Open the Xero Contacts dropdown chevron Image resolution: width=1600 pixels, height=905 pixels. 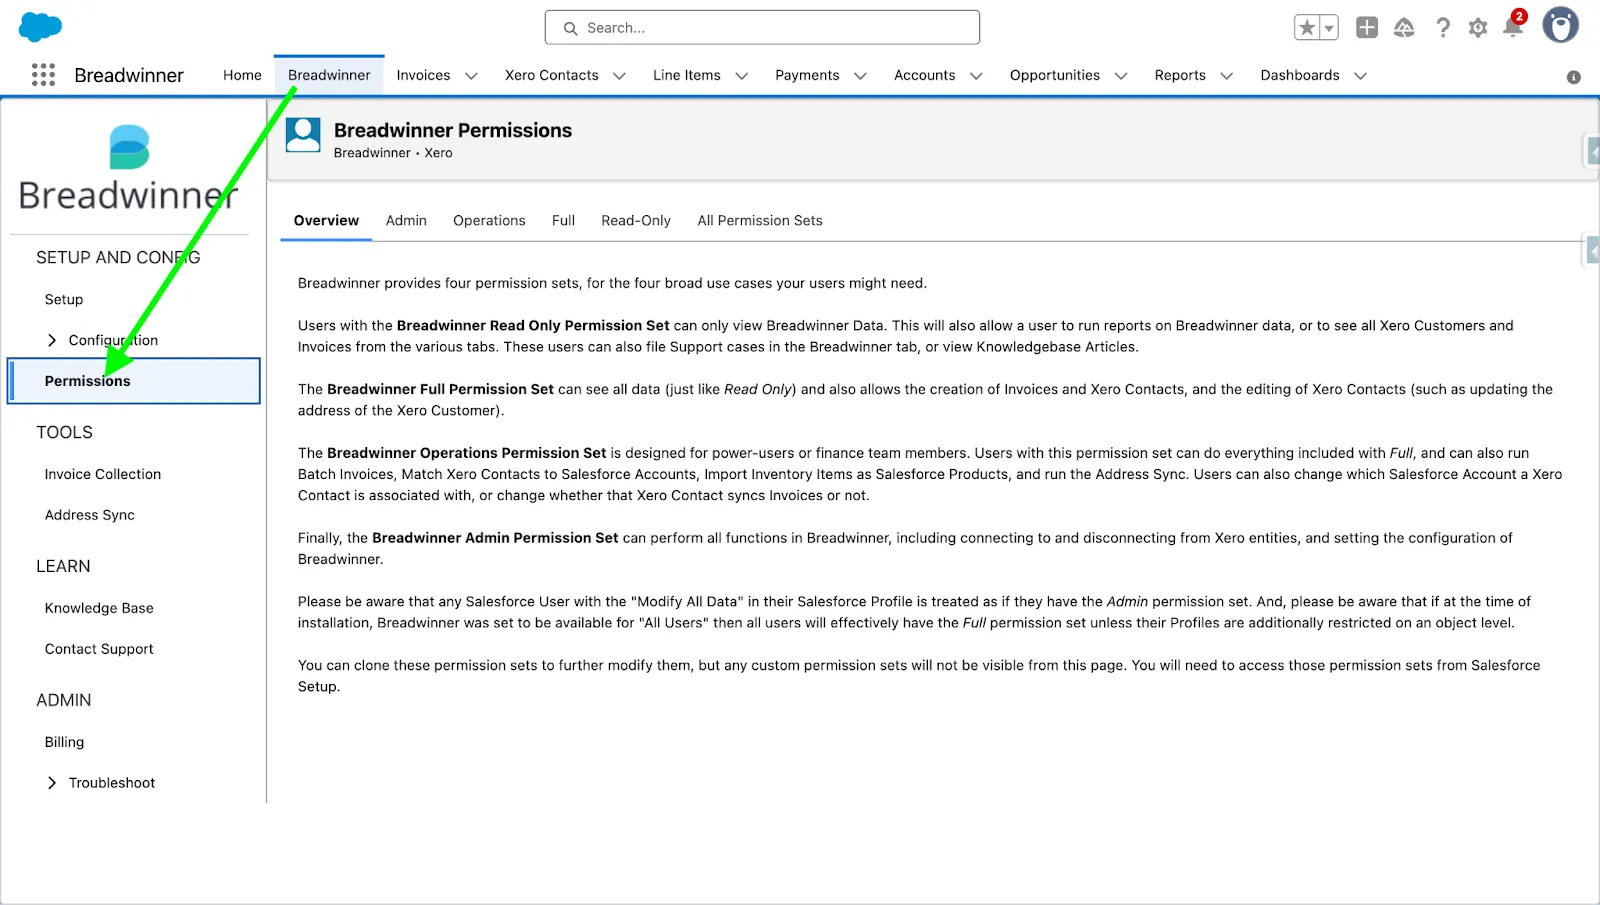(619, 76)
